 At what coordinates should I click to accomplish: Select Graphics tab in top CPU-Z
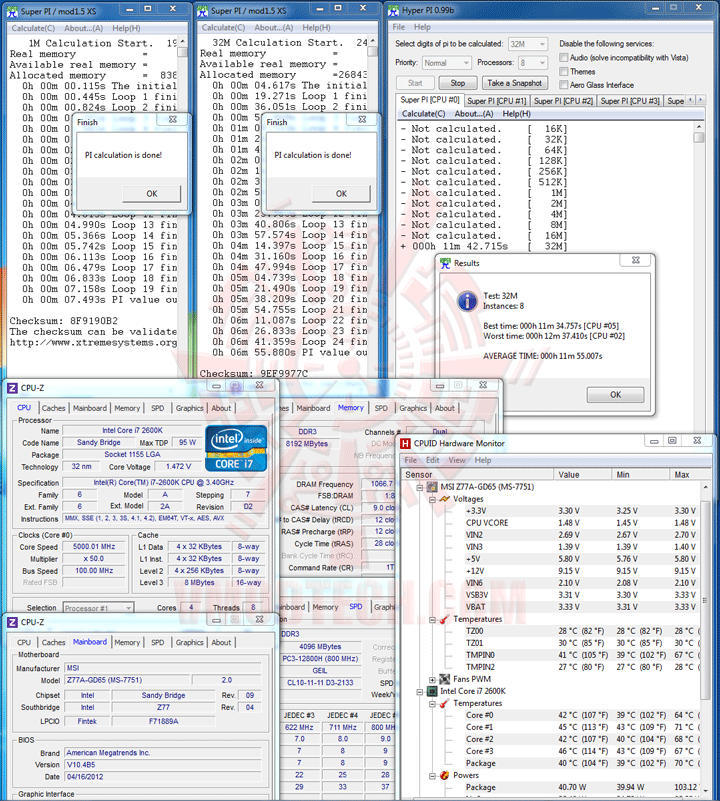click(190, 408)
